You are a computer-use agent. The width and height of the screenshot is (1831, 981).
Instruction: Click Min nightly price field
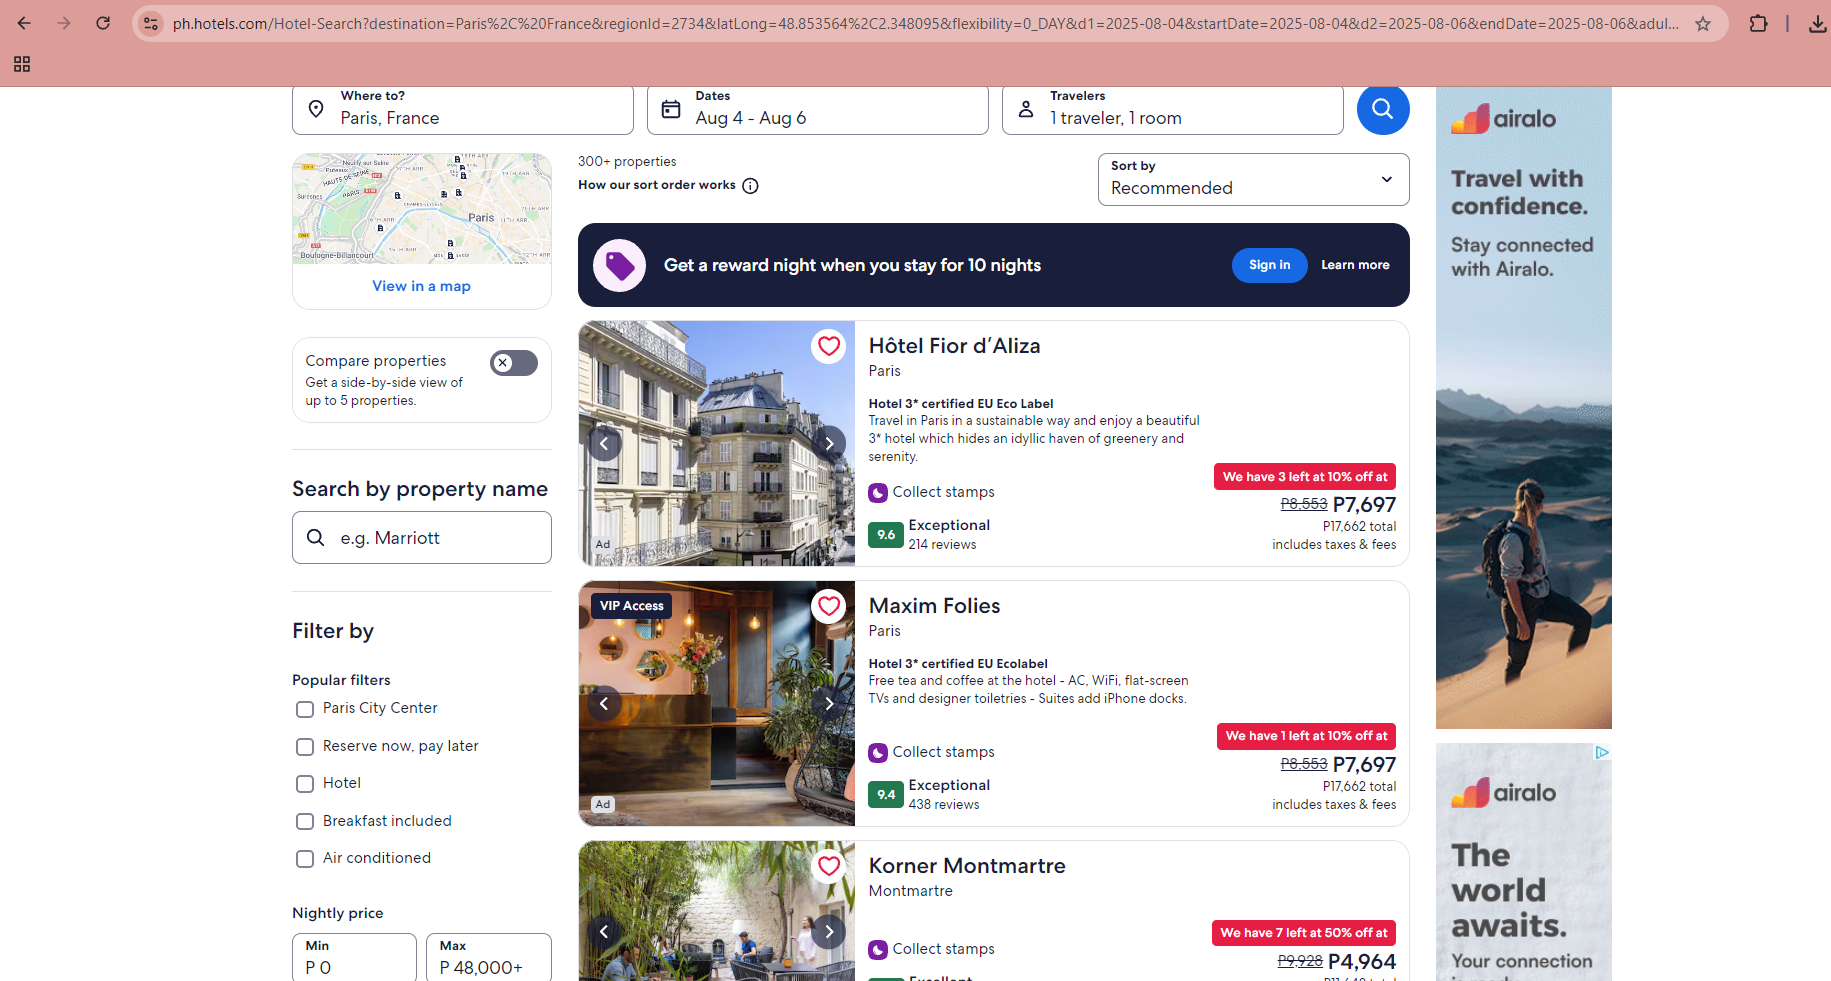coord(354,957)
